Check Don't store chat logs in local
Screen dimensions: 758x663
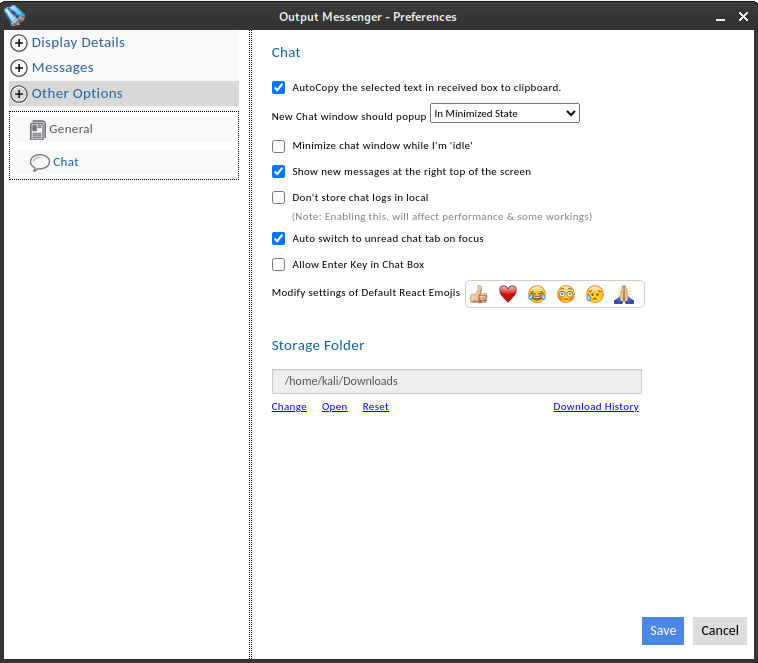[278, 198]
